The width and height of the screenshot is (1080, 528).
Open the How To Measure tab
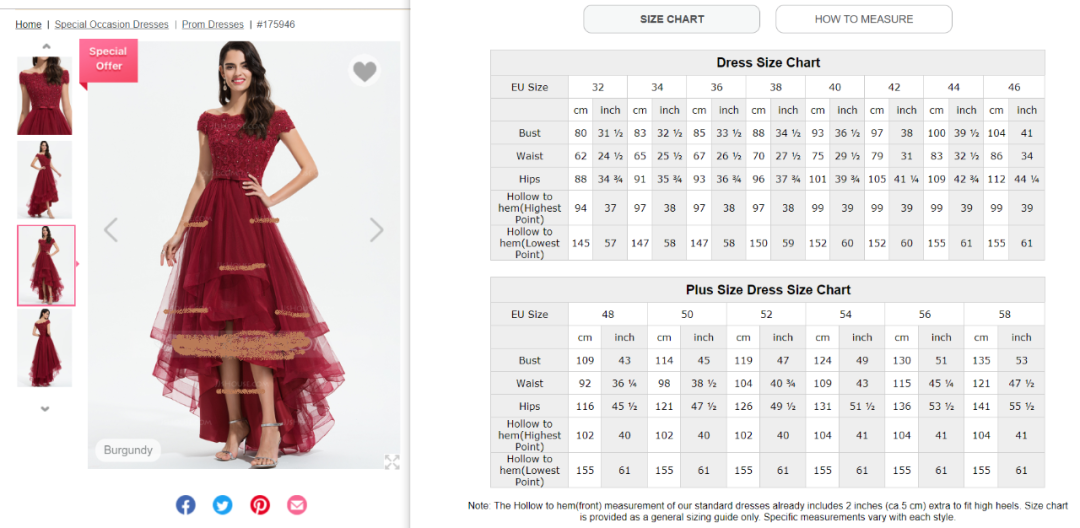pos(863,19)
